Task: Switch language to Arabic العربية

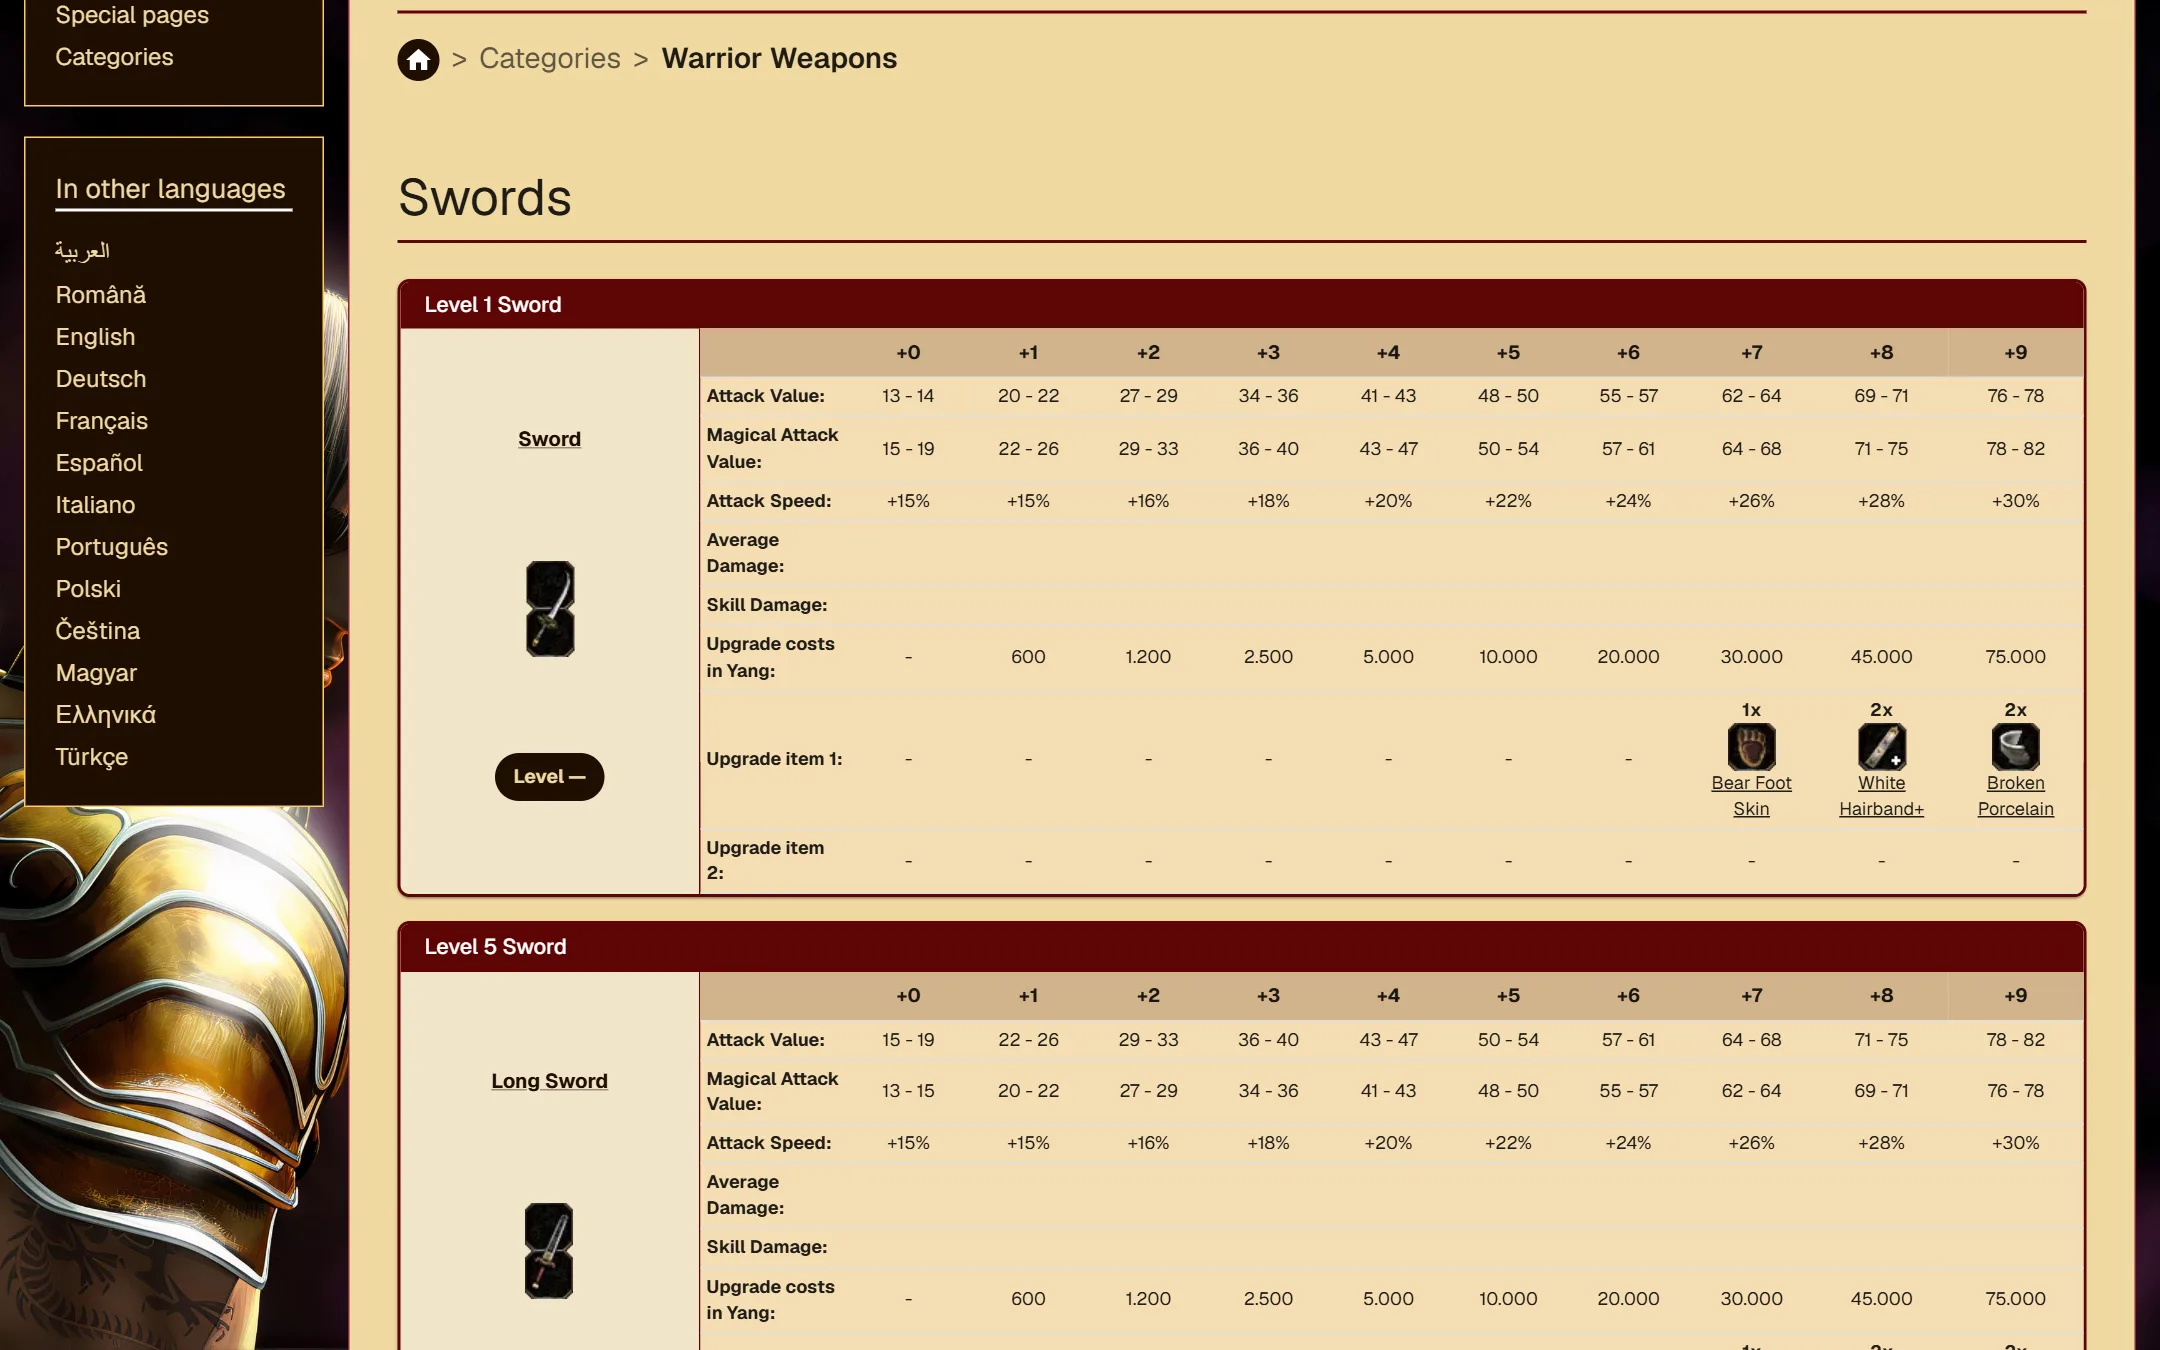Action: pos(82,251)
